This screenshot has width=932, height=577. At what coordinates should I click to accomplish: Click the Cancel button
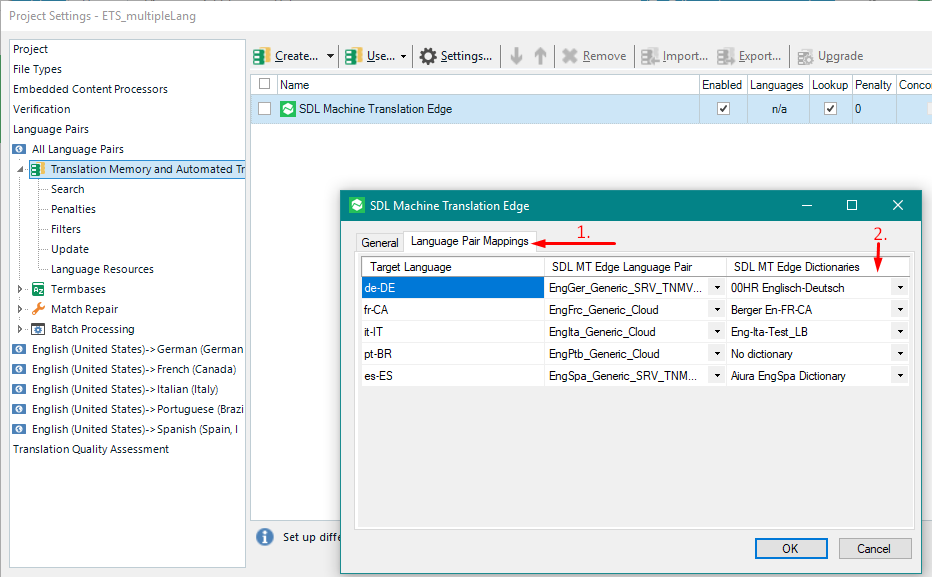coord(874,548)
